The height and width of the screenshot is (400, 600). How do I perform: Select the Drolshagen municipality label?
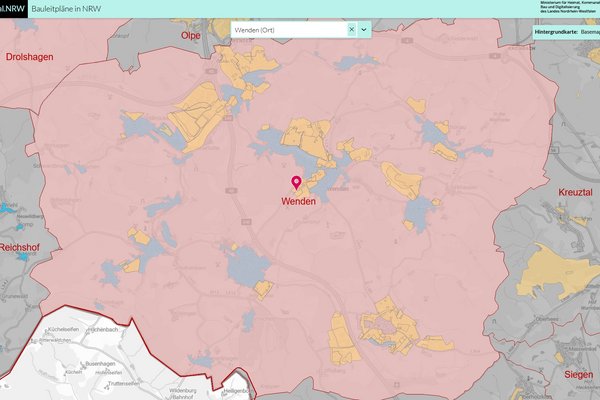(29, 58)
